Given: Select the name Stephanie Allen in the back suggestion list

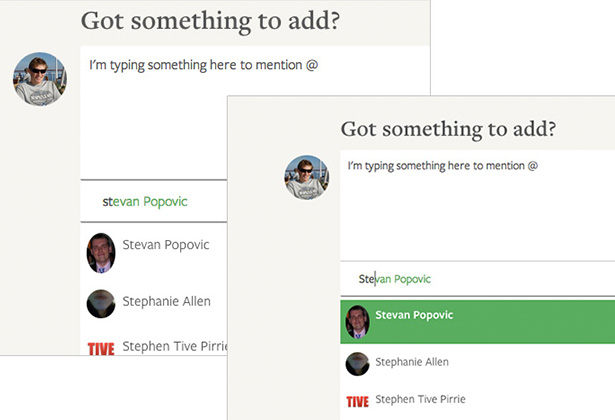Looking at the screenshot, I should [166, 301].
